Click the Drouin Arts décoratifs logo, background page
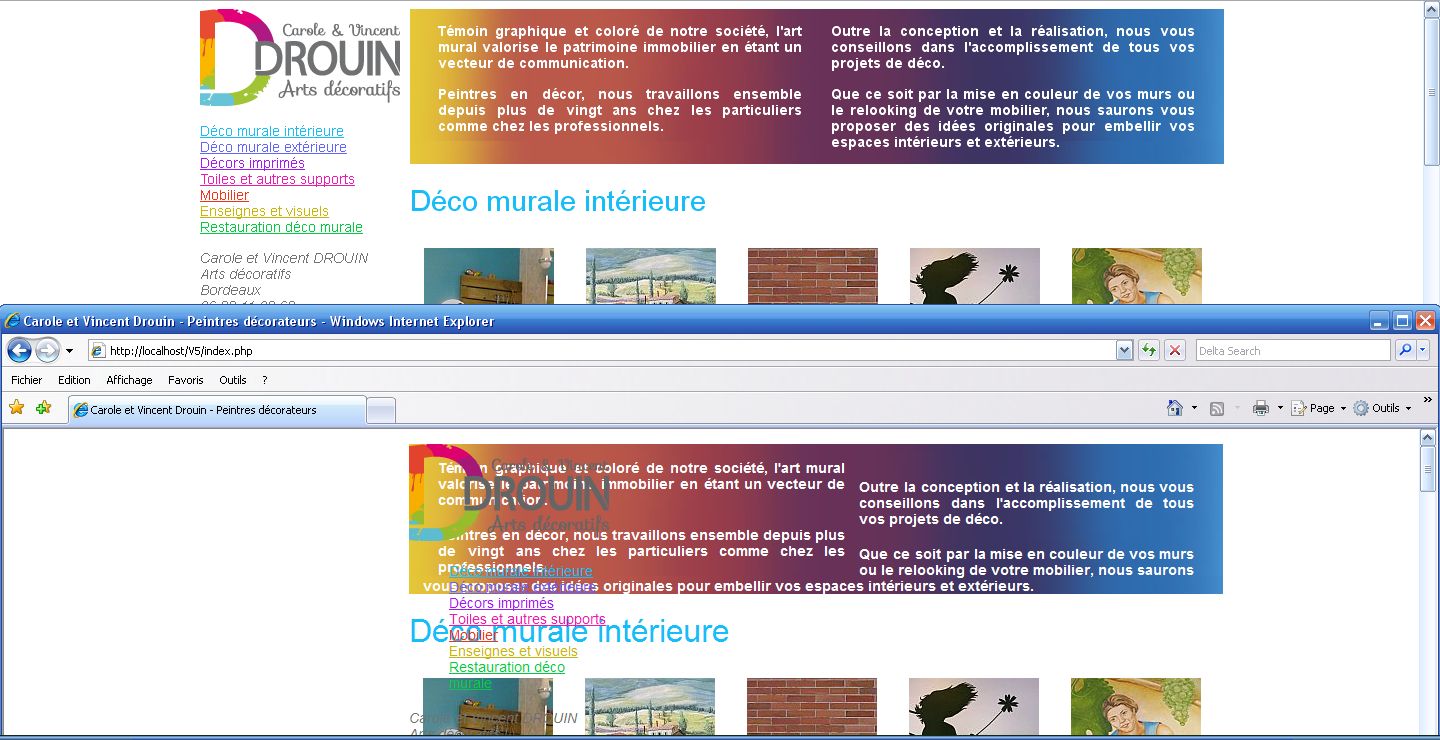The width and height of the screenshot is (1440, 740). (300, 57)
